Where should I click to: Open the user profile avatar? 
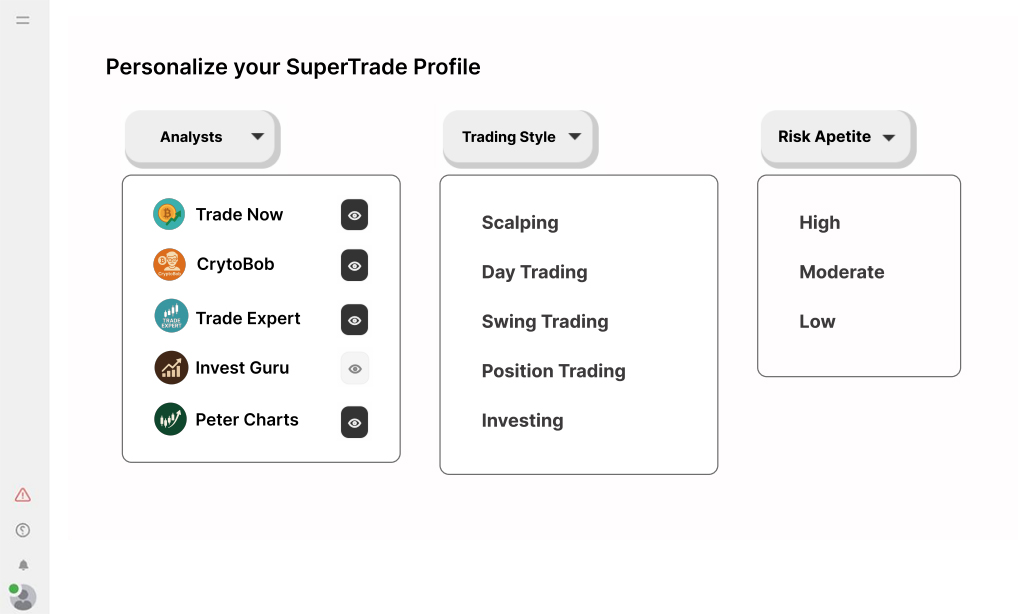pyautogui.click(x=23, y=597)
